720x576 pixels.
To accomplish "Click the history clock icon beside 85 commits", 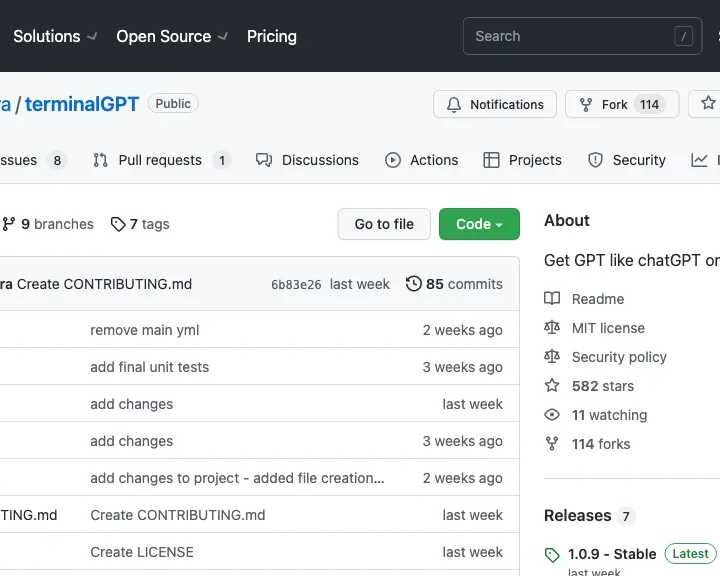I will click(413, 284).
